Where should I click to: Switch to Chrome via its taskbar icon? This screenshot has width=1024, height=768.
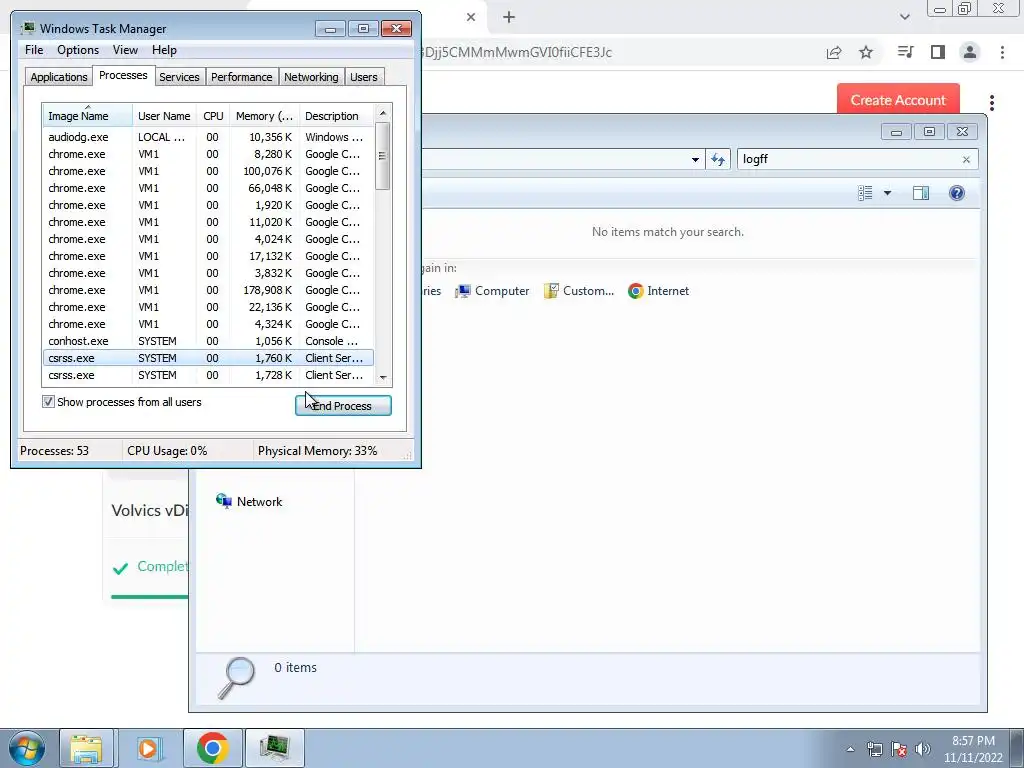click(x=212, y=748)
